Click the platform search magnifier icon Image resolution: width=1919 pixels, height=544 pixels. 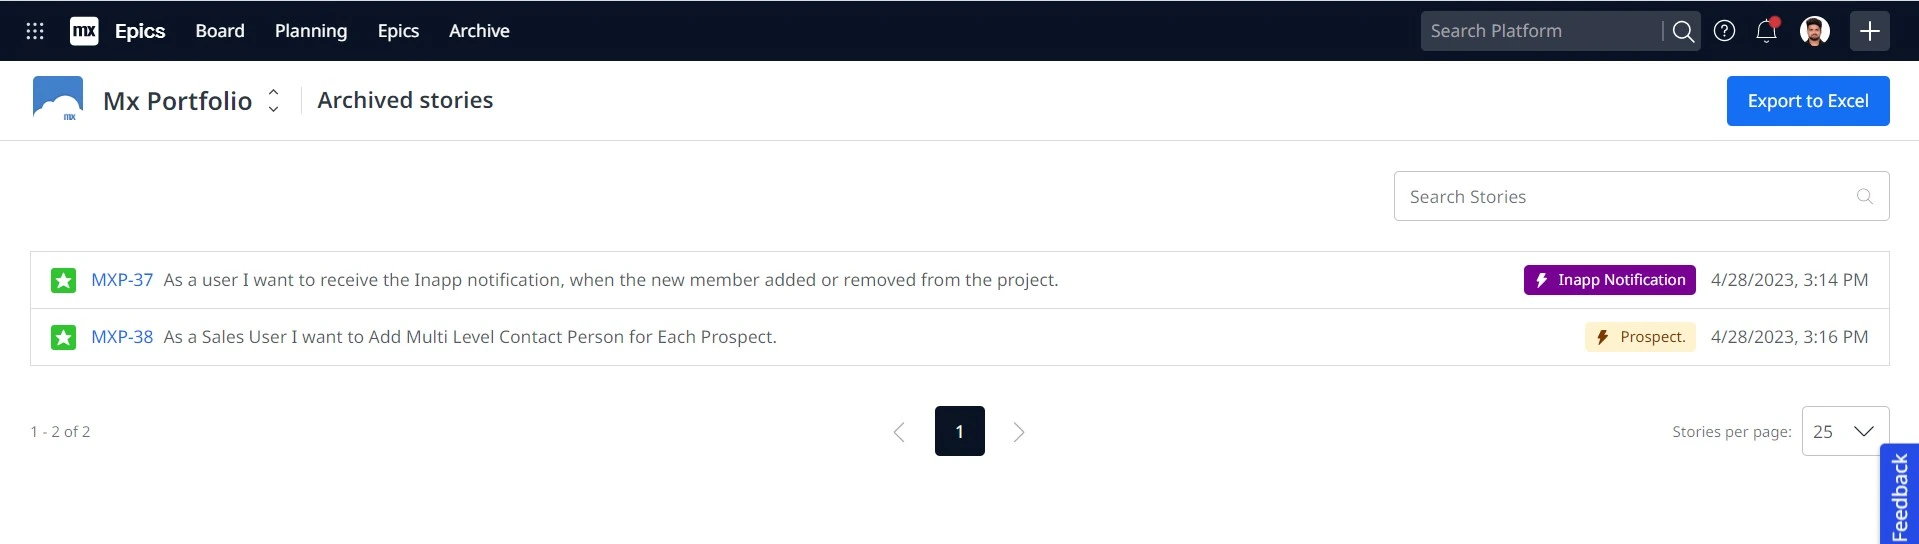(x=1683, y=31)
